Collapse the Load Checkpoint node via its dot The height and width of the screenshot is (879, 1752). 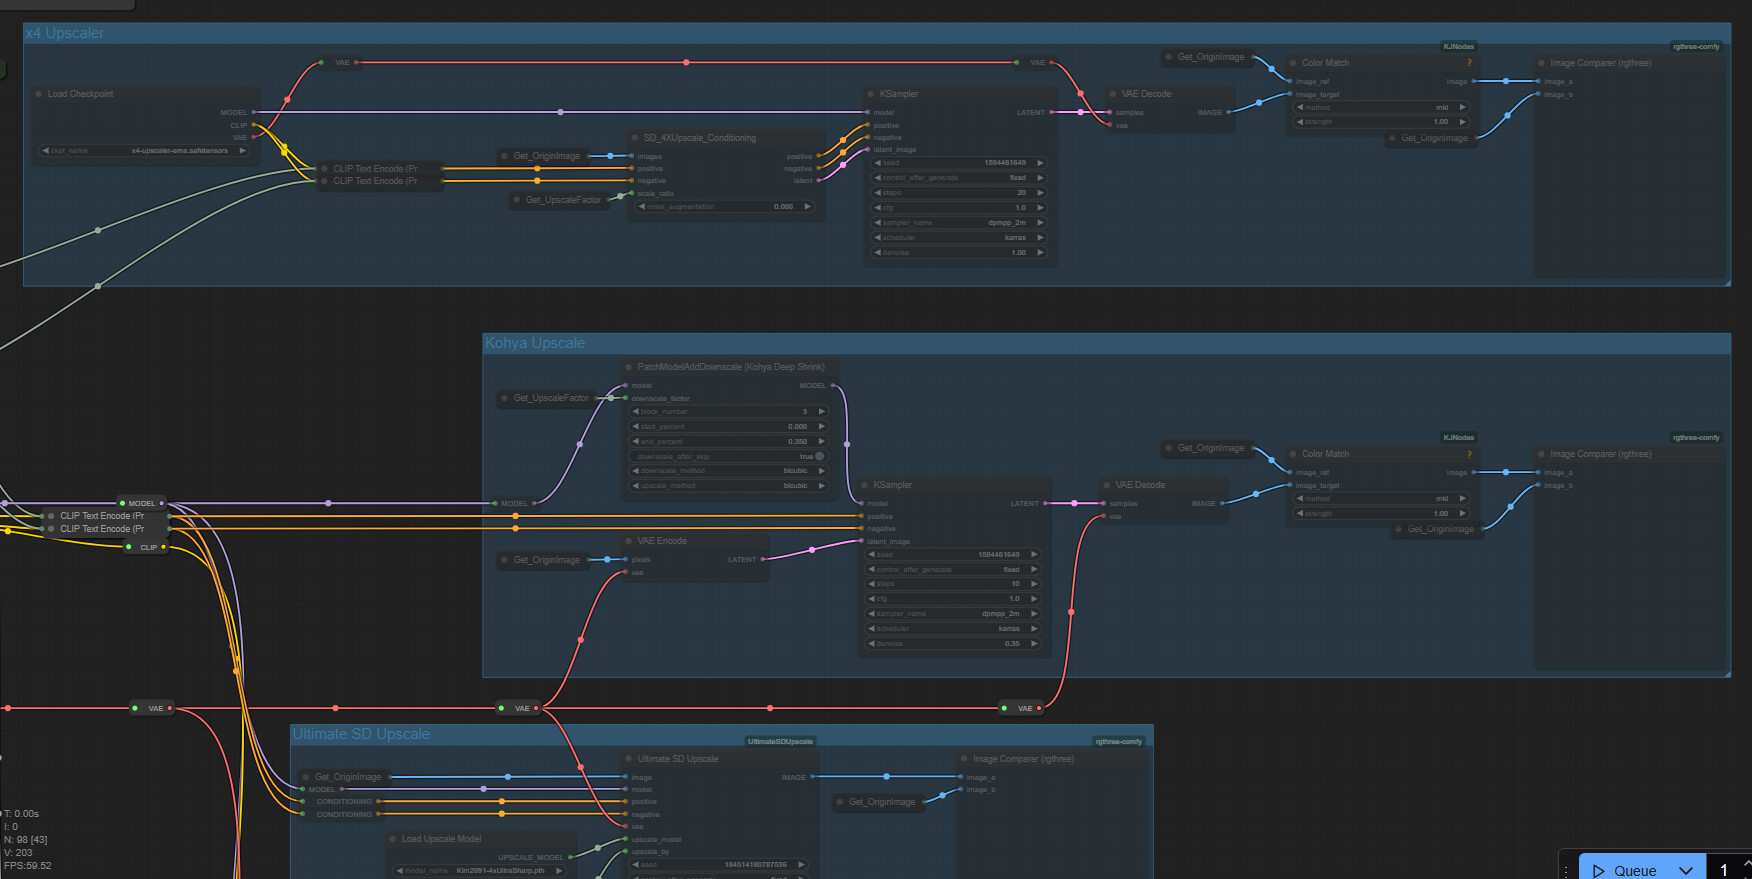39,94
